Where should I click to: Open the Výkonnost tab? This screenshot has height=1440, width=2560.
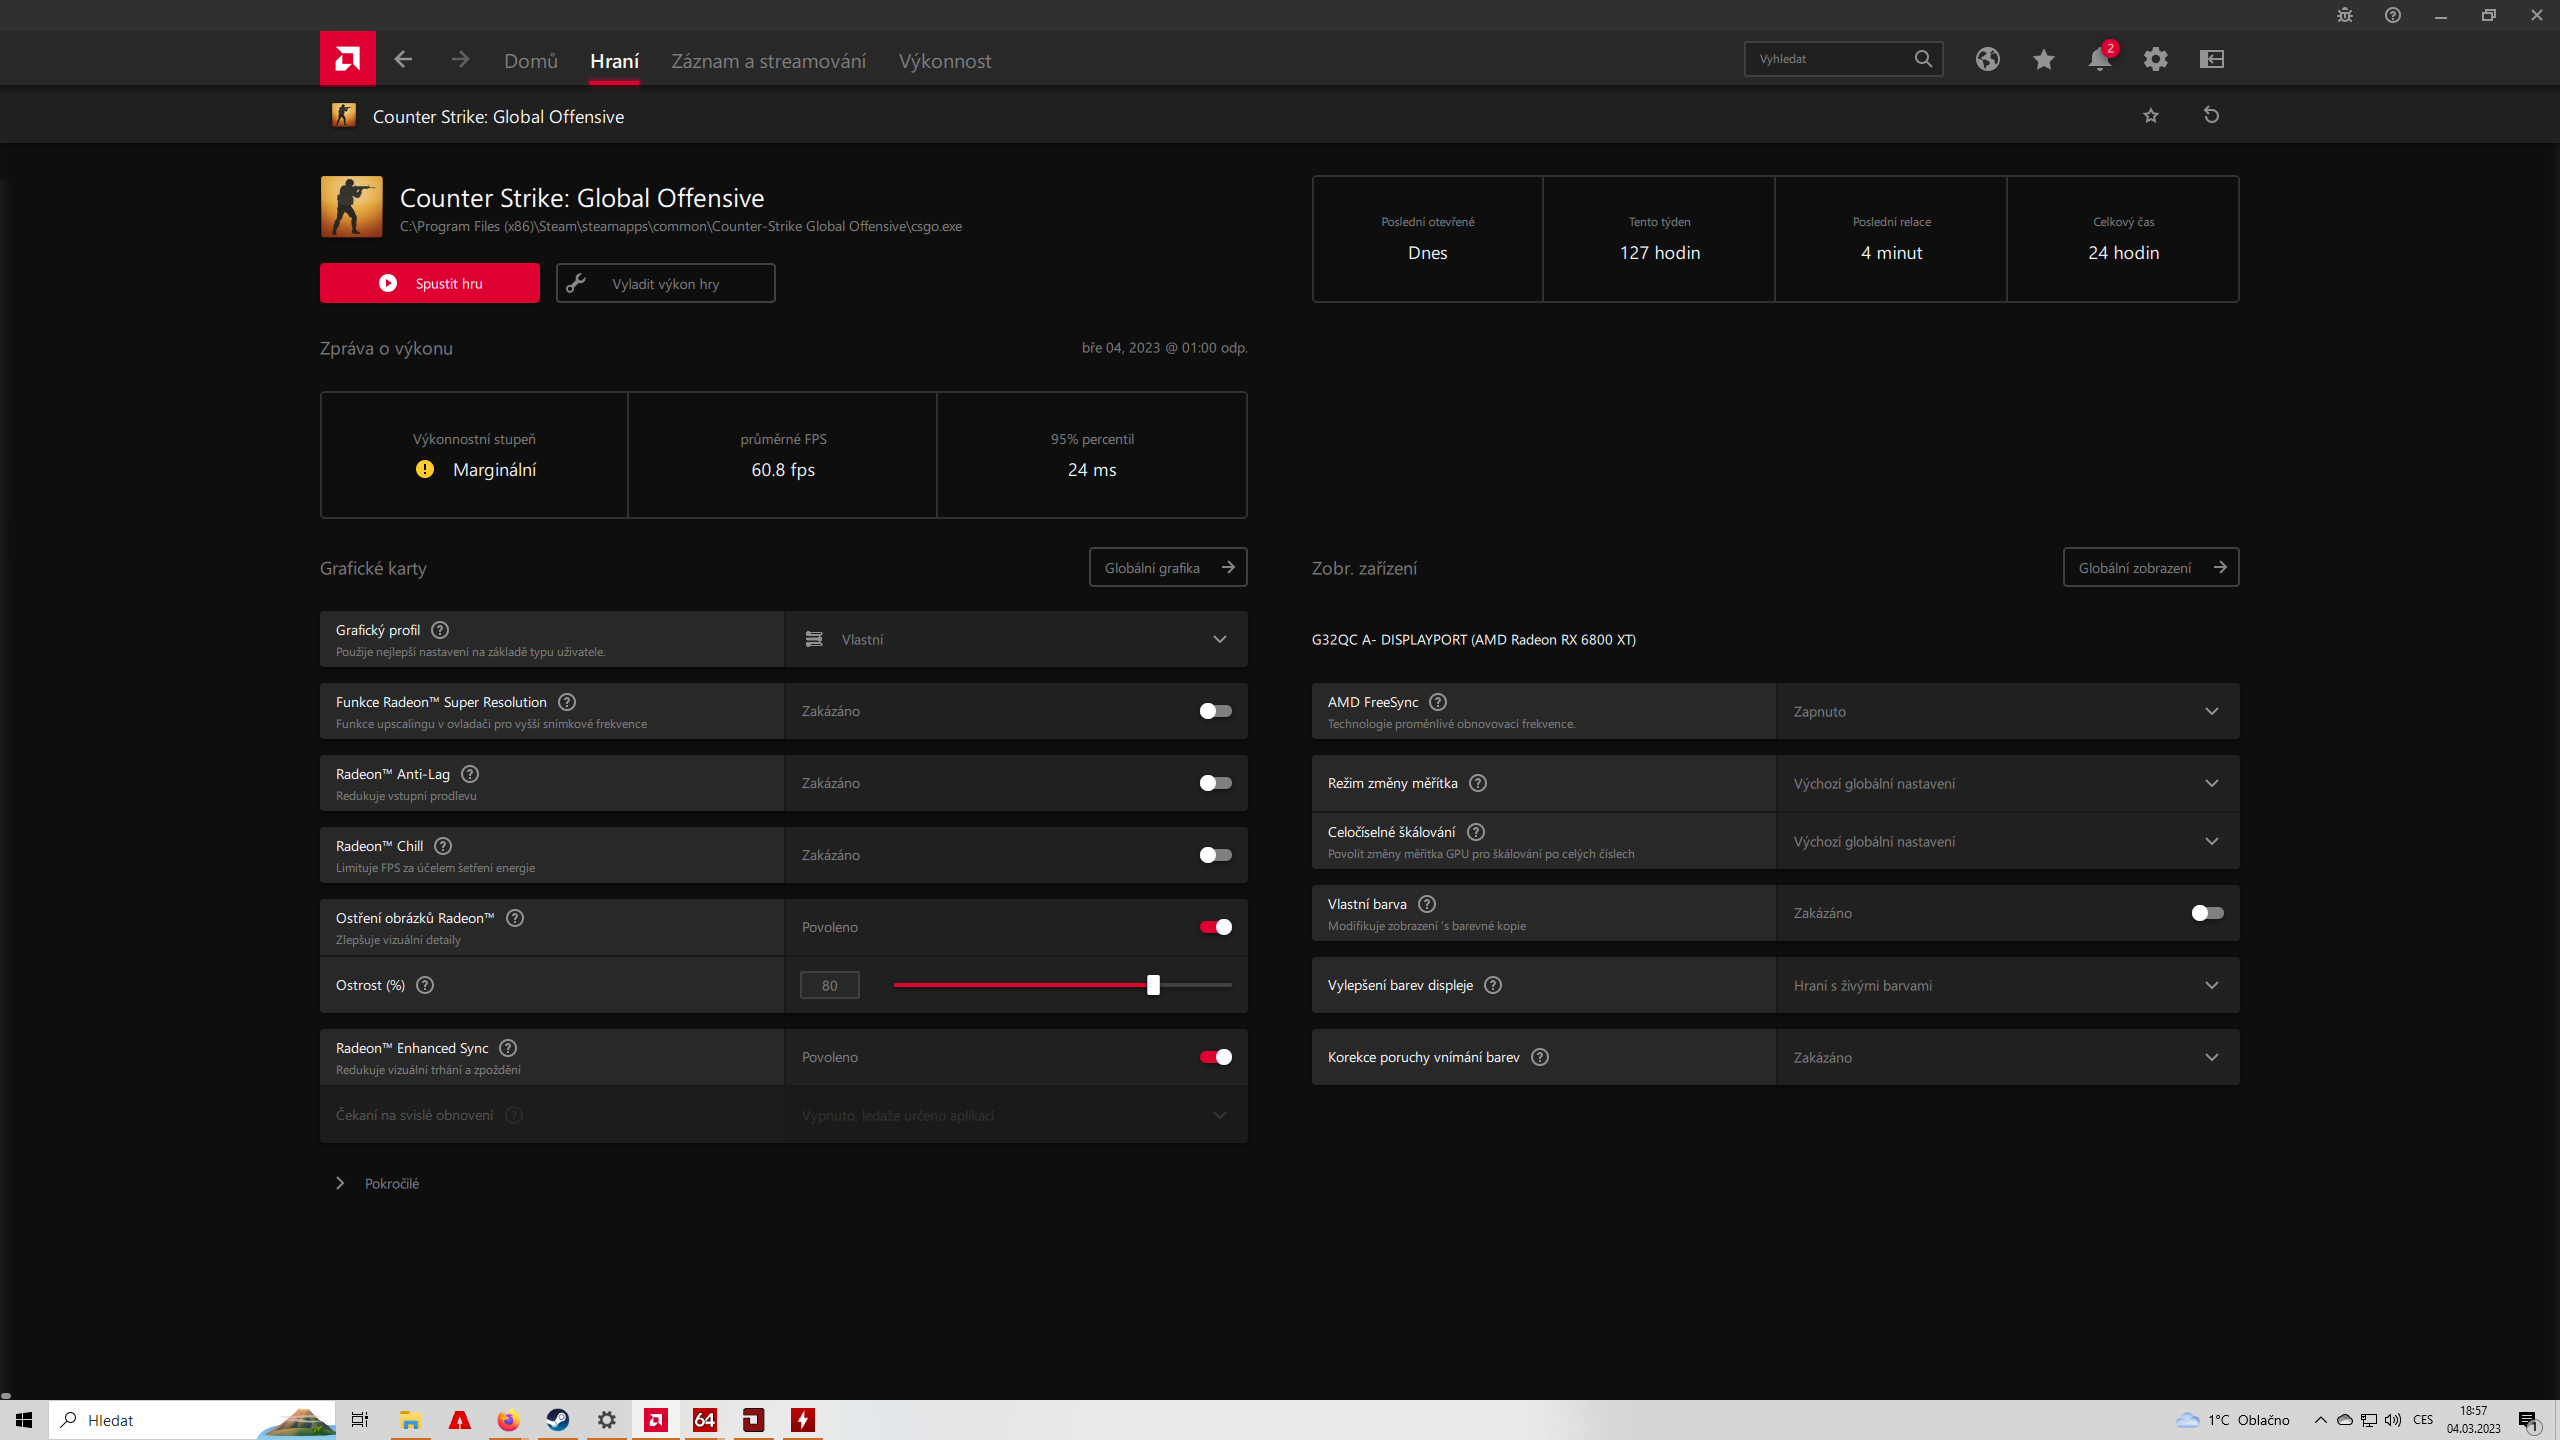pyautogui.click(x=945, y=61)
